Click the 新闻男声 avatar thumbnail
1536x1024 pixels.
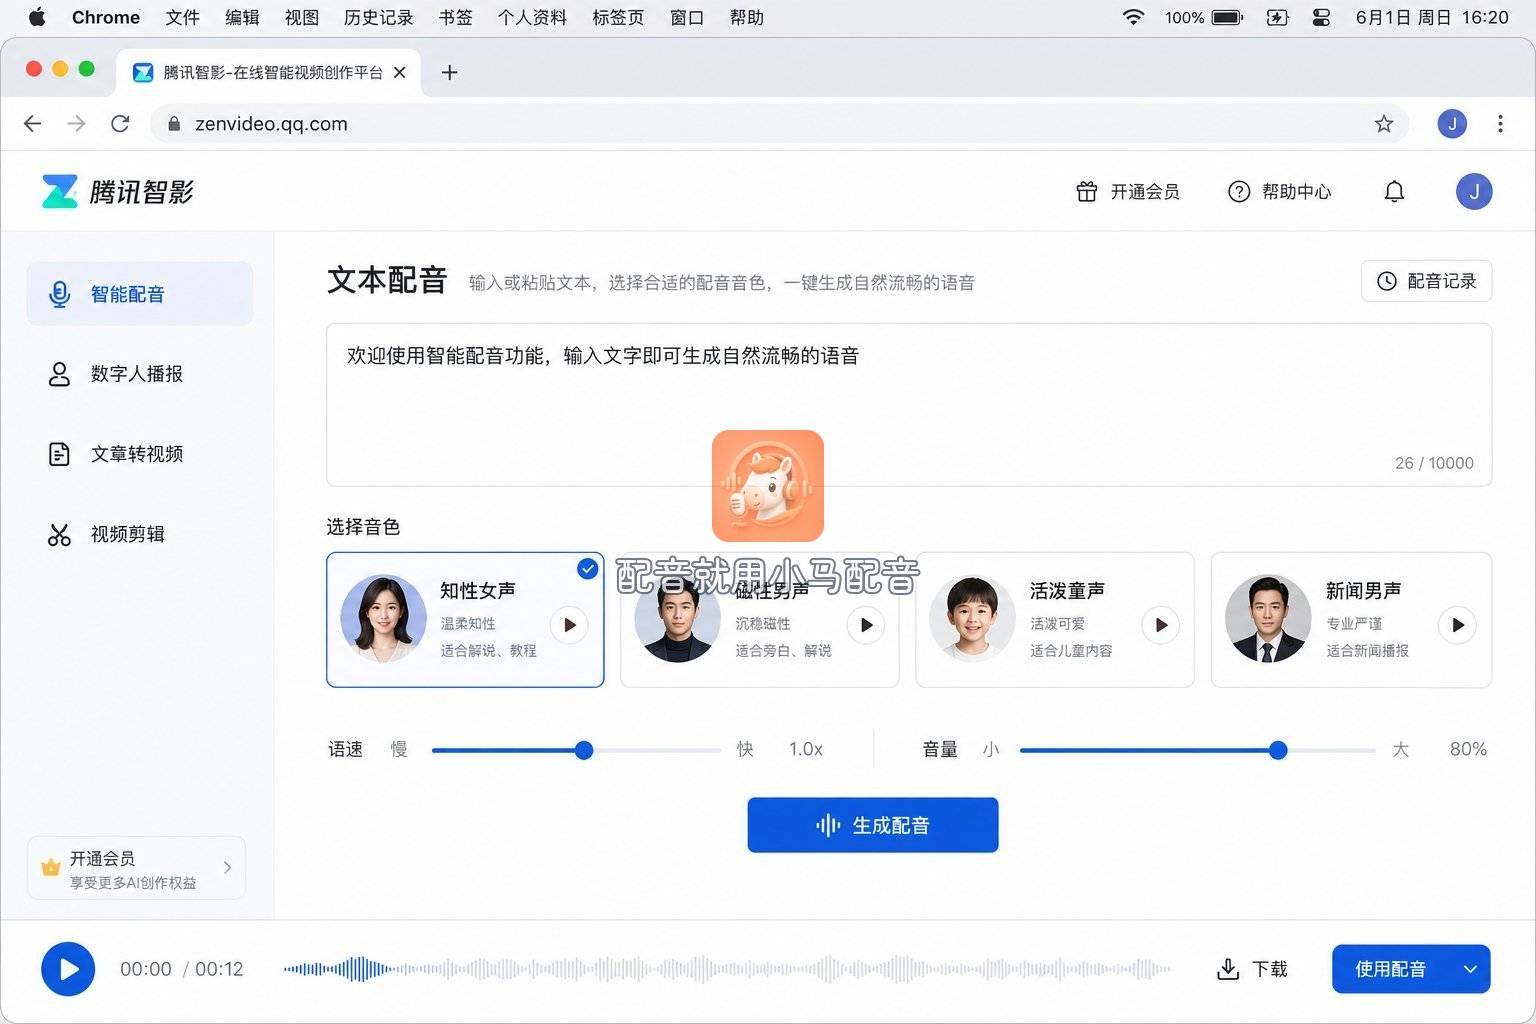click(x=1268, y=618)
